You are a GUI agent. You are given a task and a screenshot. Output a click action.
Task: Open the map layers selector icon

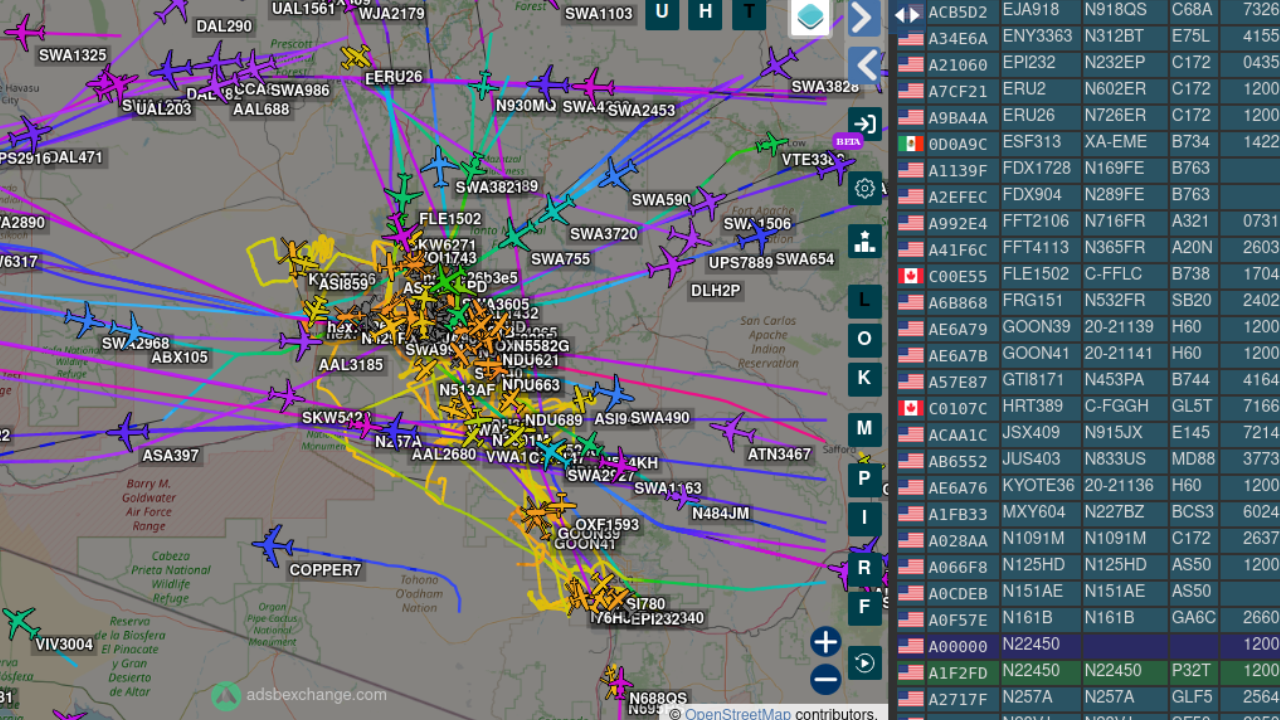pyautogui.click(x=810, y=16)
